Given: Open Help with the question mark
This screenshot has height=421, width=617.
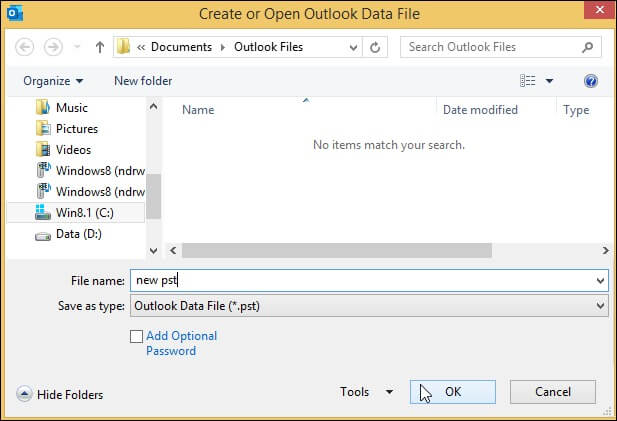Looking at the screenshot, I should [x=591, y=81].
